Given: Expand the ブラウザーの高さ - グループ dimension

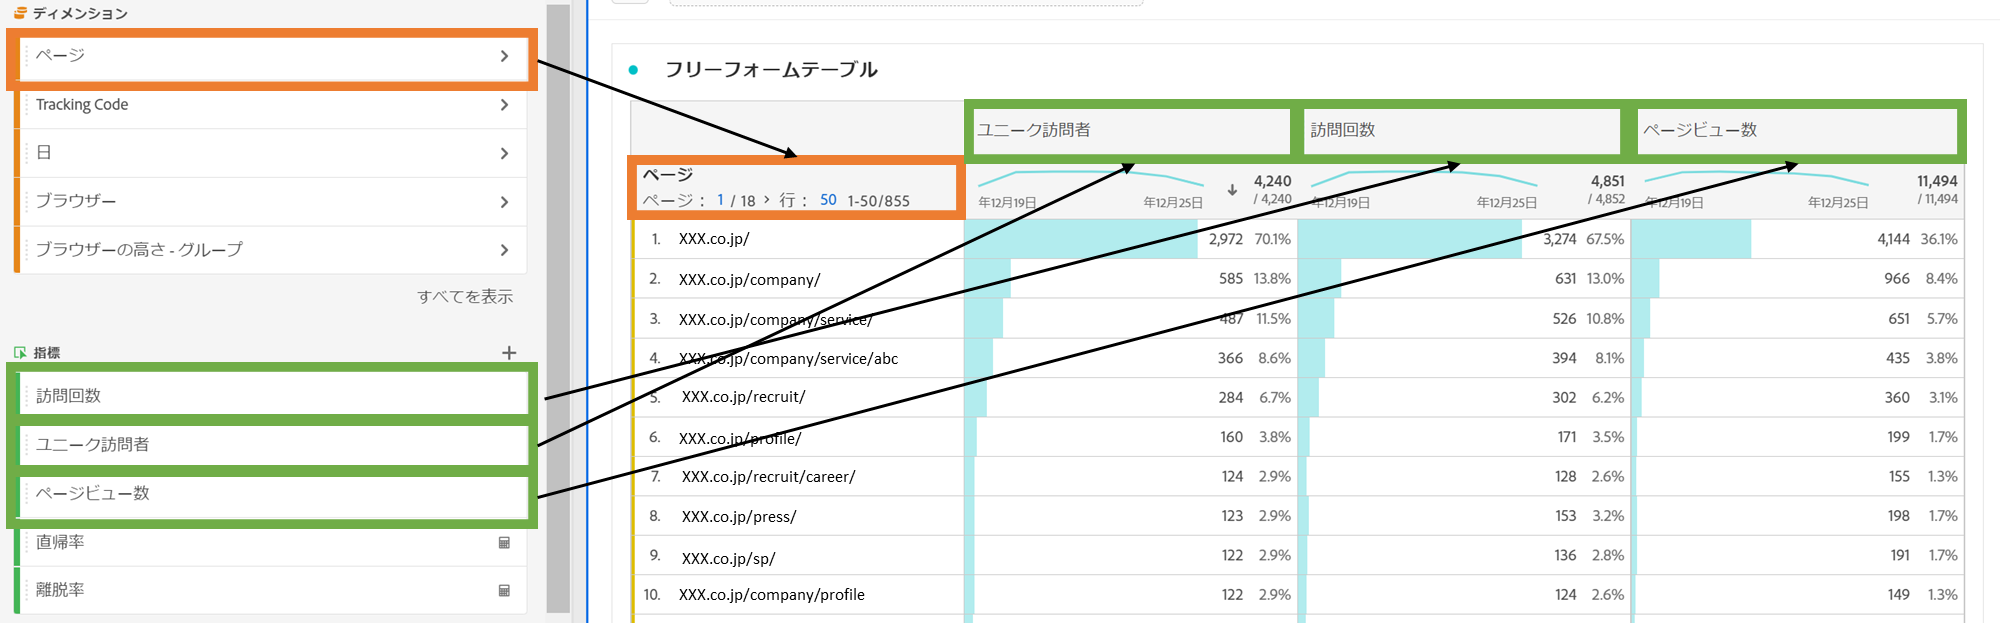Looking at the screenshot, I should [x=506, y=250].
